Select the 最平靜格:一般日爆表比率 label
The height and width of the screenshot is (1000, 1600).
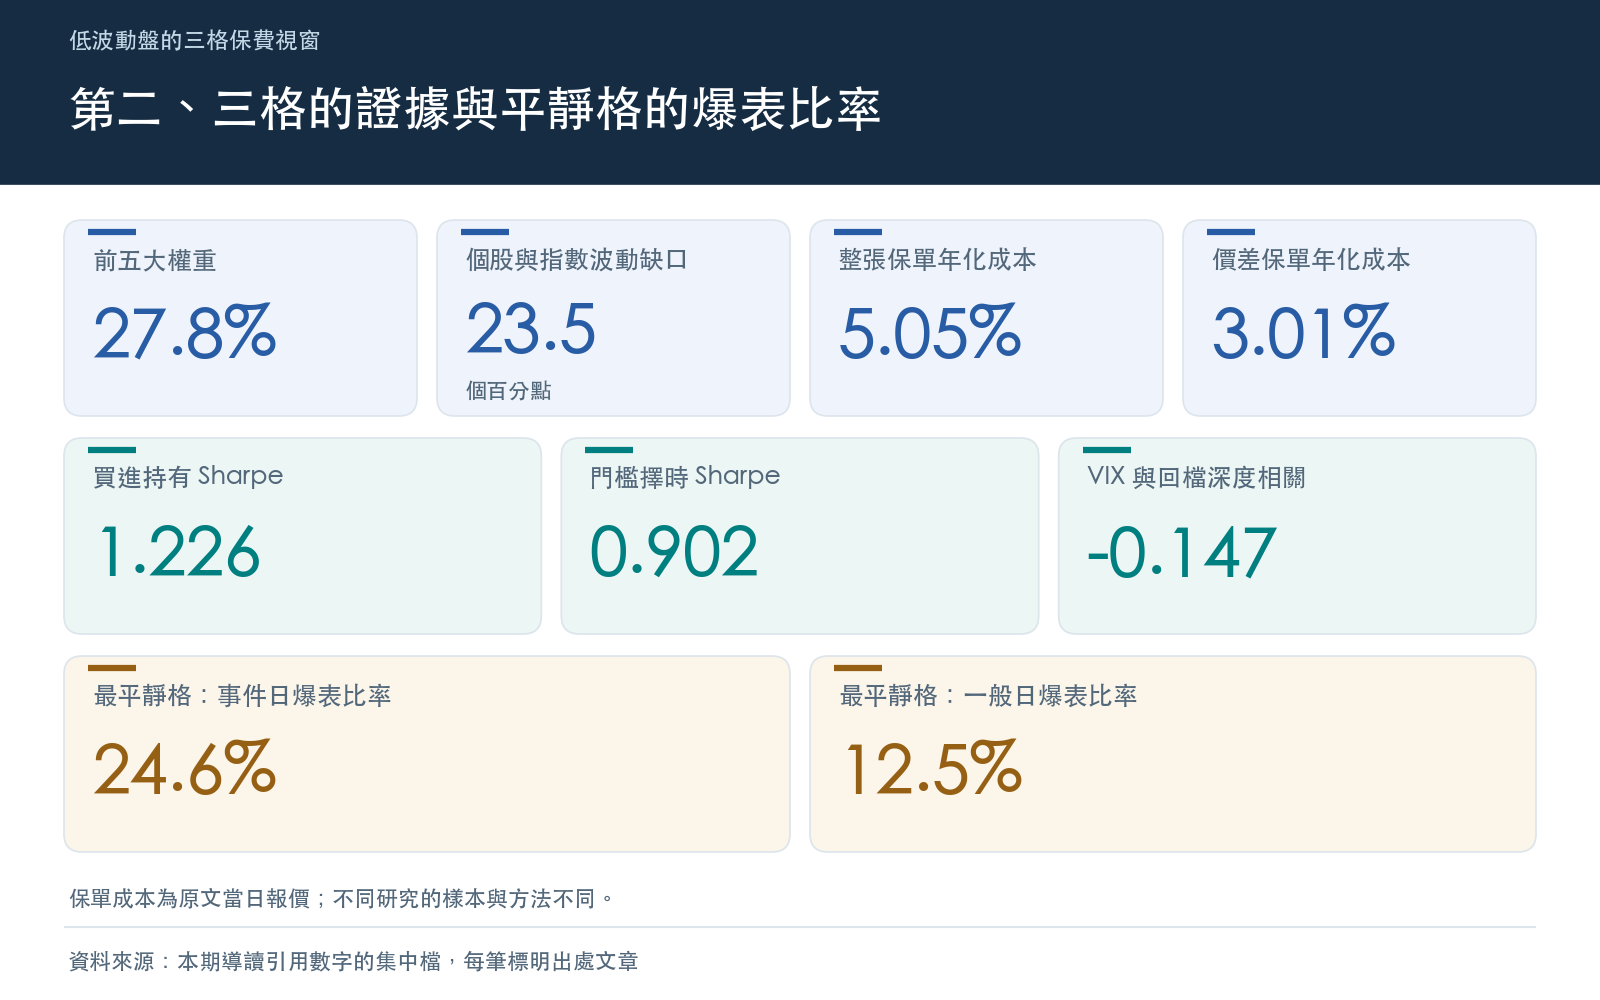click(988, 696)
